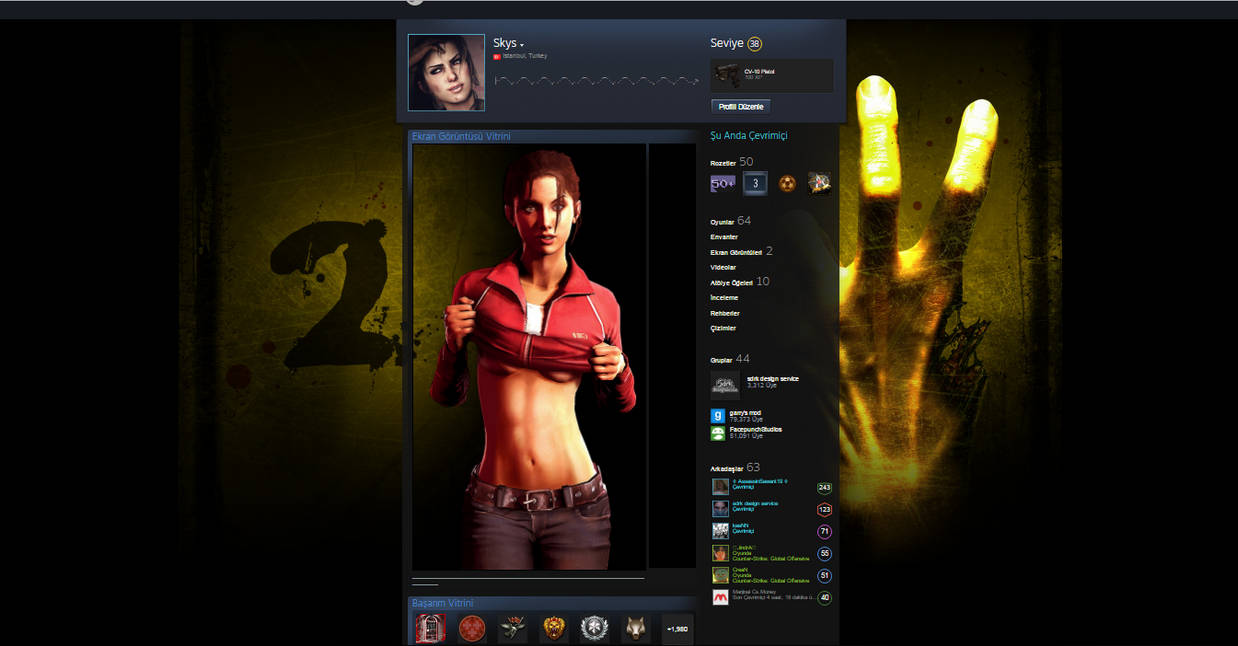Screen dimensions: 1238x646
Task: Click the level 55 friend badge
Action: (x=824, y=554)
